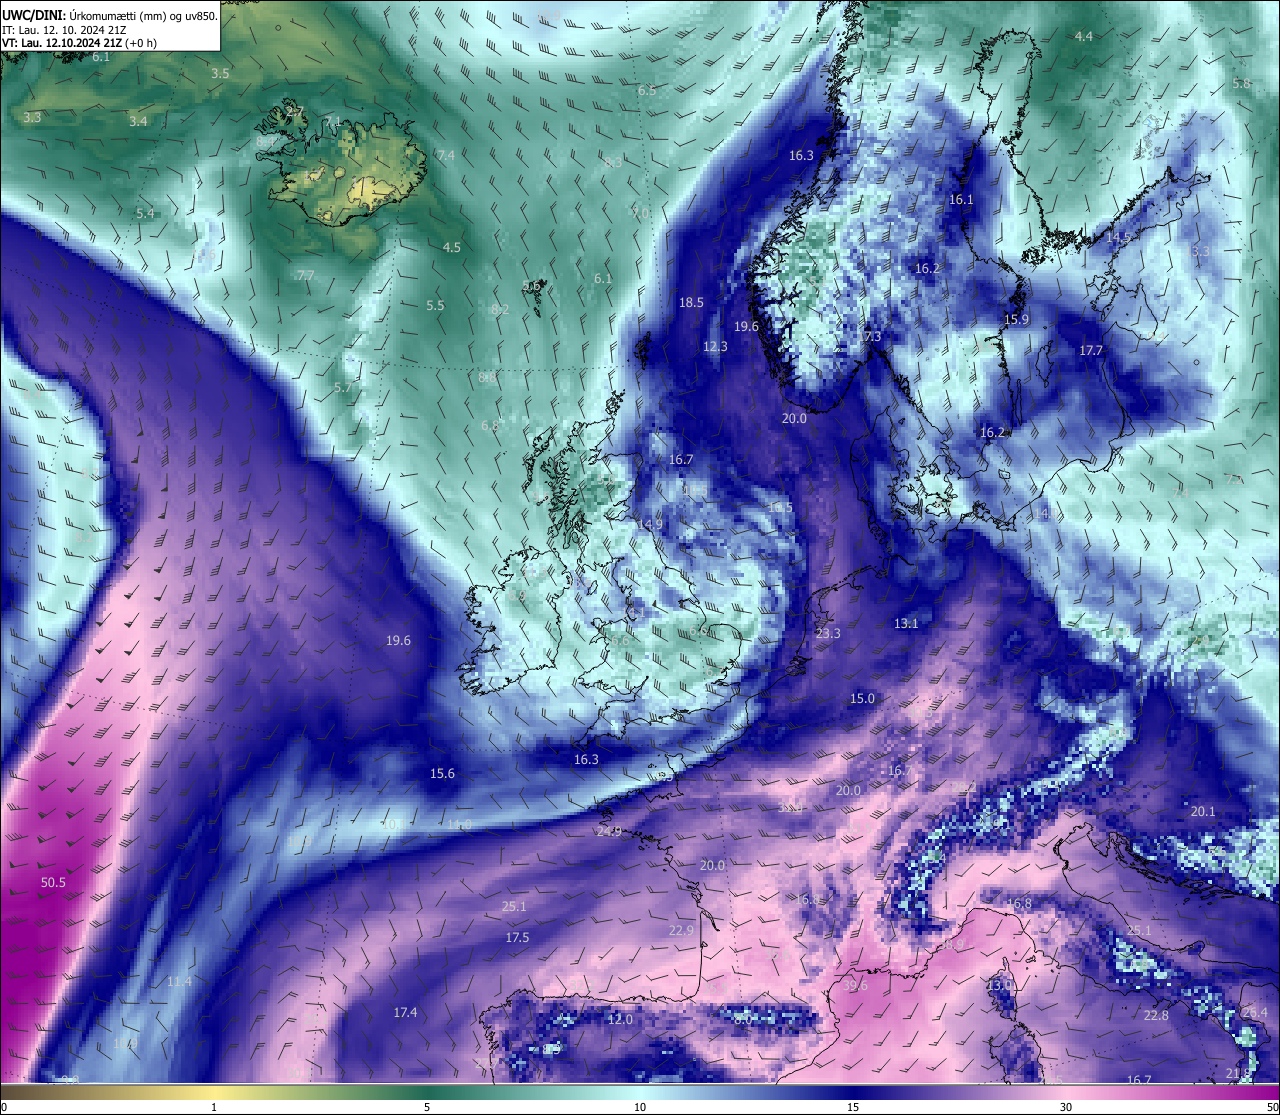Click the 50 tick on the color scale

1272,1107
